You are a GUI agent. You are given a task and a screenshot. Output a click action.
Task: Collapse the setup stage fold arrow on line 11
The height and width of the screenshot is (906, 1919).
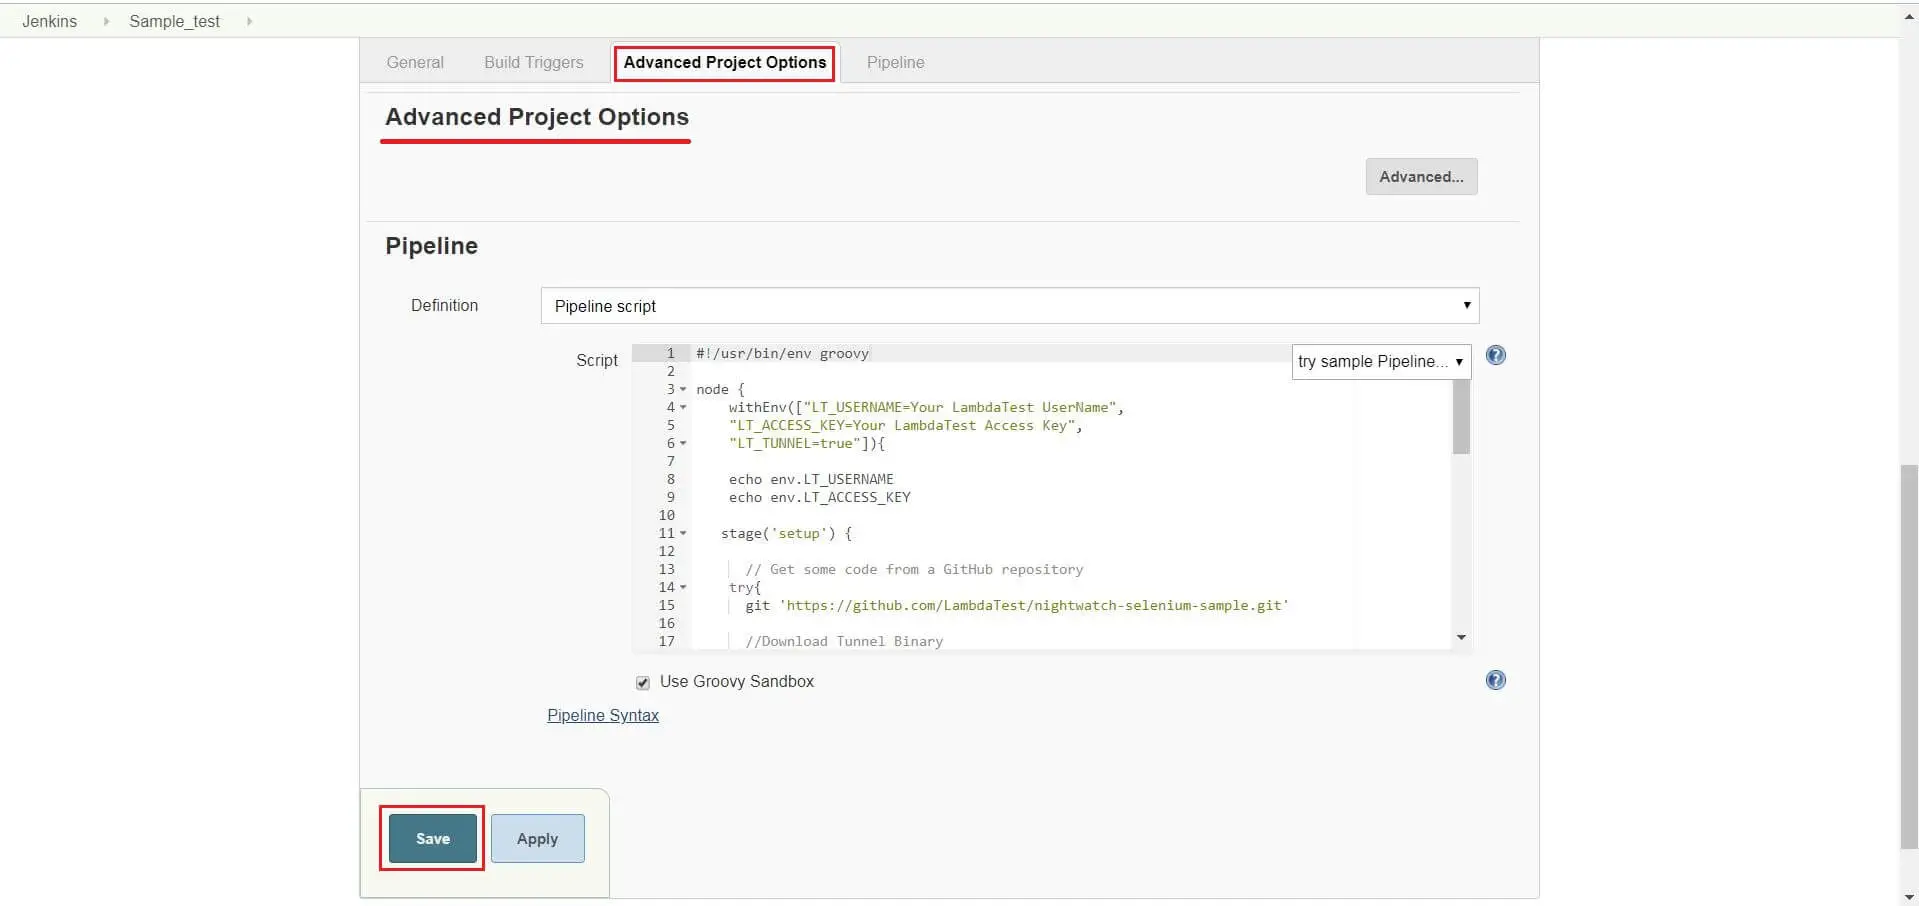(x=681, y=533)
